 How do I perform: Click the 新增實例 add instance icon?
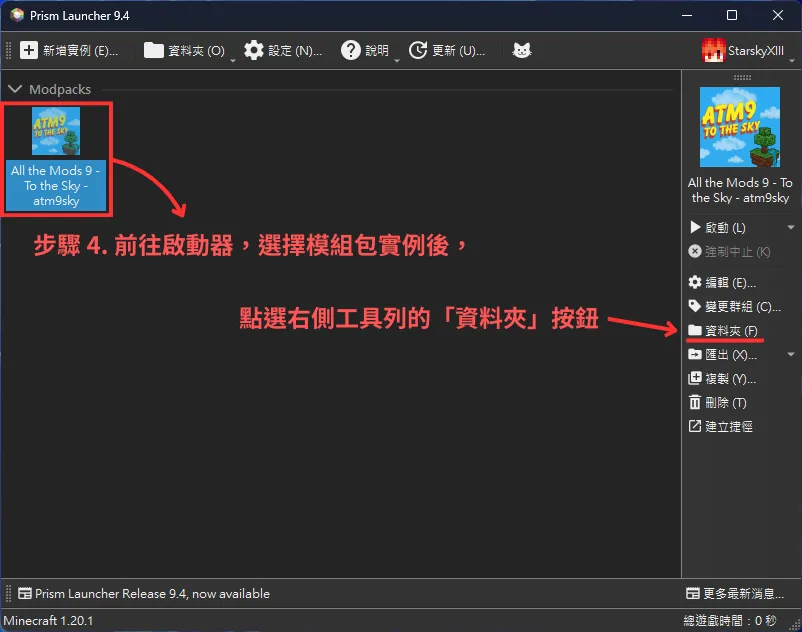(x=29, y=50)
